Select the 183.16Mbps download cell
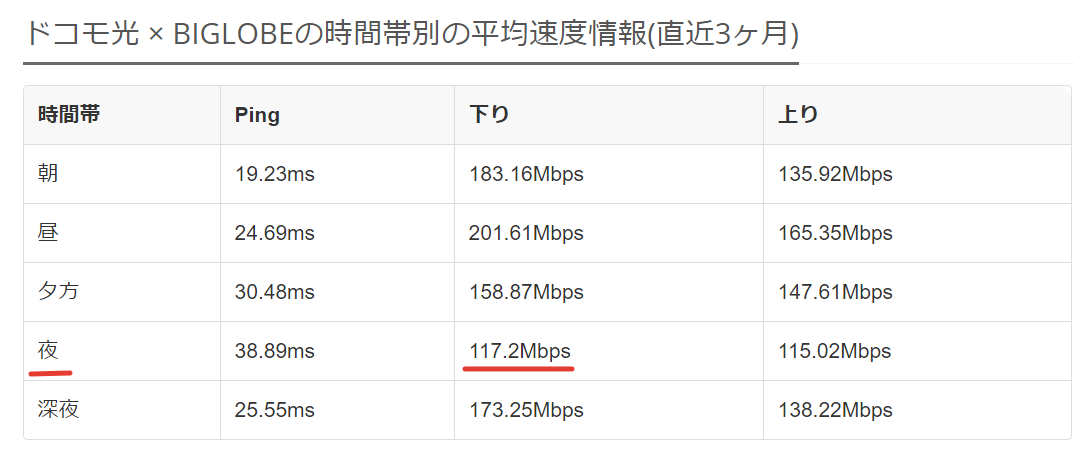Screen dimensions: 1086x454 pyautogui.click(x=526, y=174)
